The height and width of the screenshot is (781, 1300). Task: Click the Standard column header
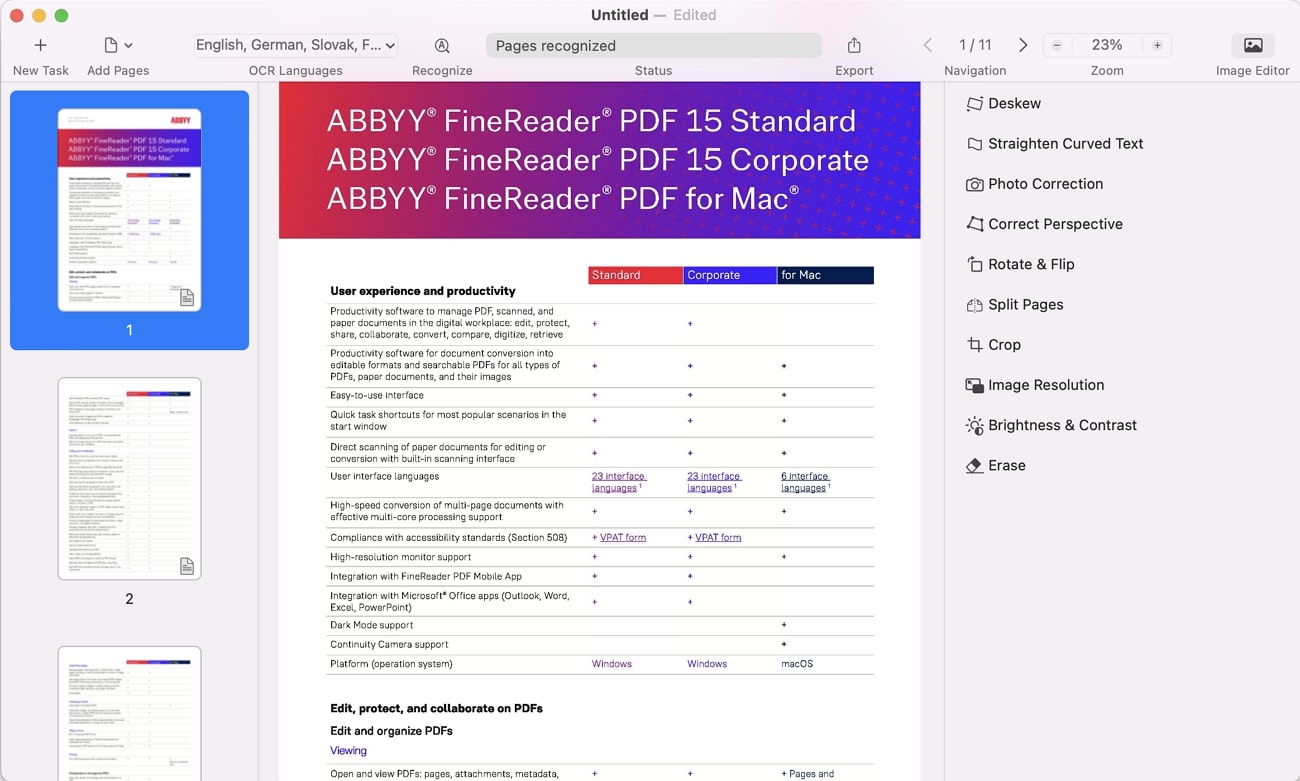(x=636, y=275)
